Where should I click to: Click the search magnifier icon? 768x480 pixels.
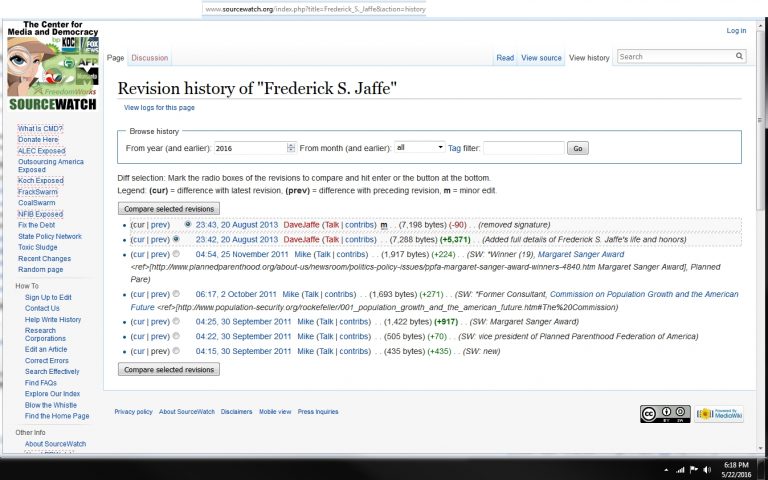point(740,57)
